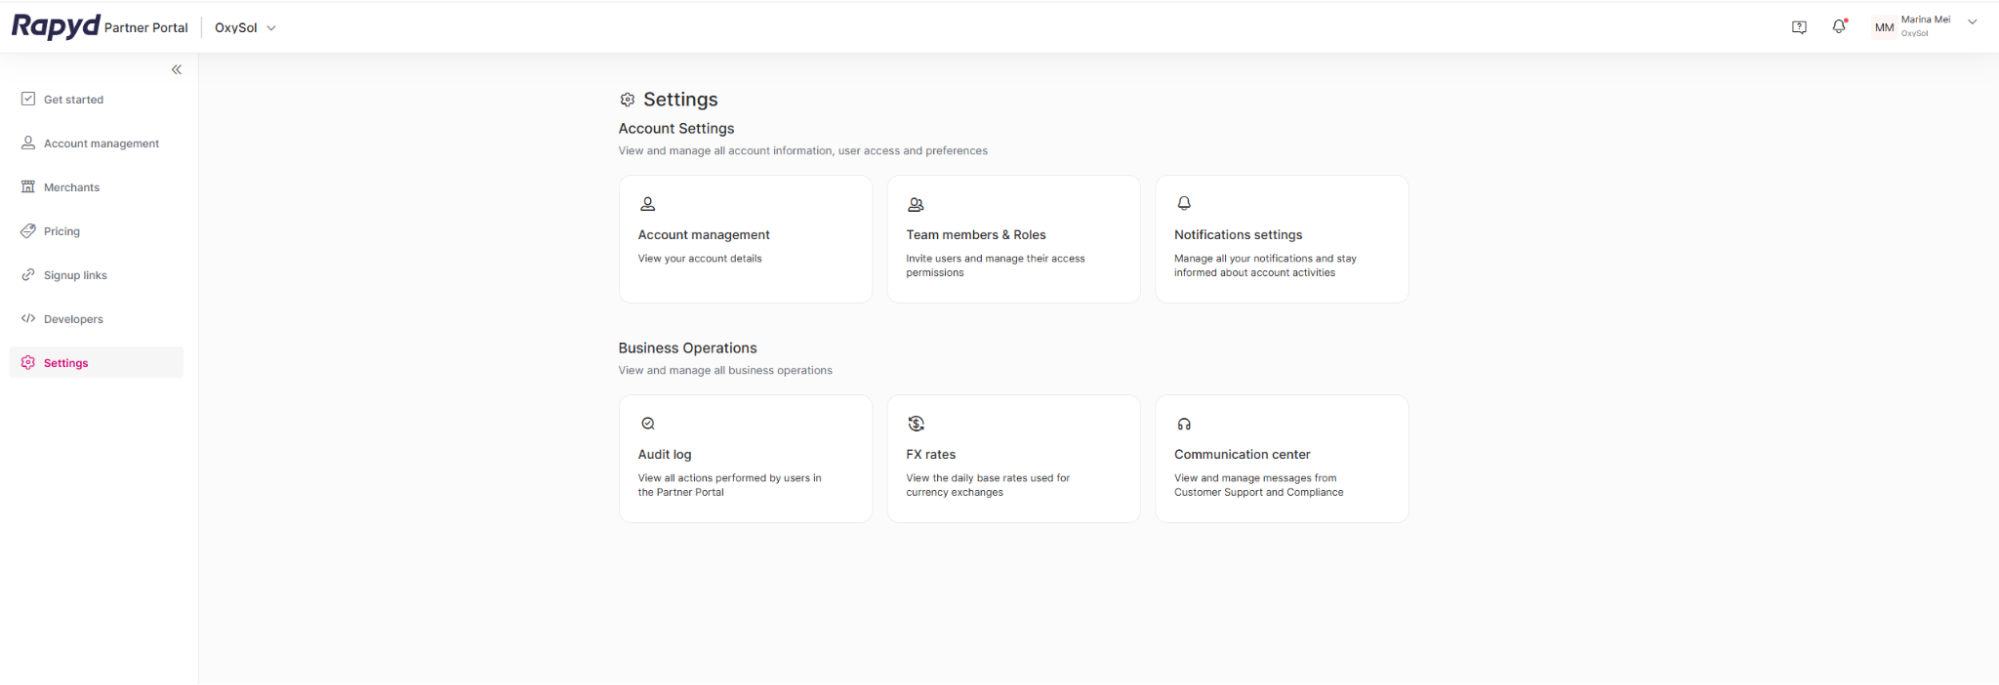
Task: Open the Audit log card title
Action: click(665, 454)
